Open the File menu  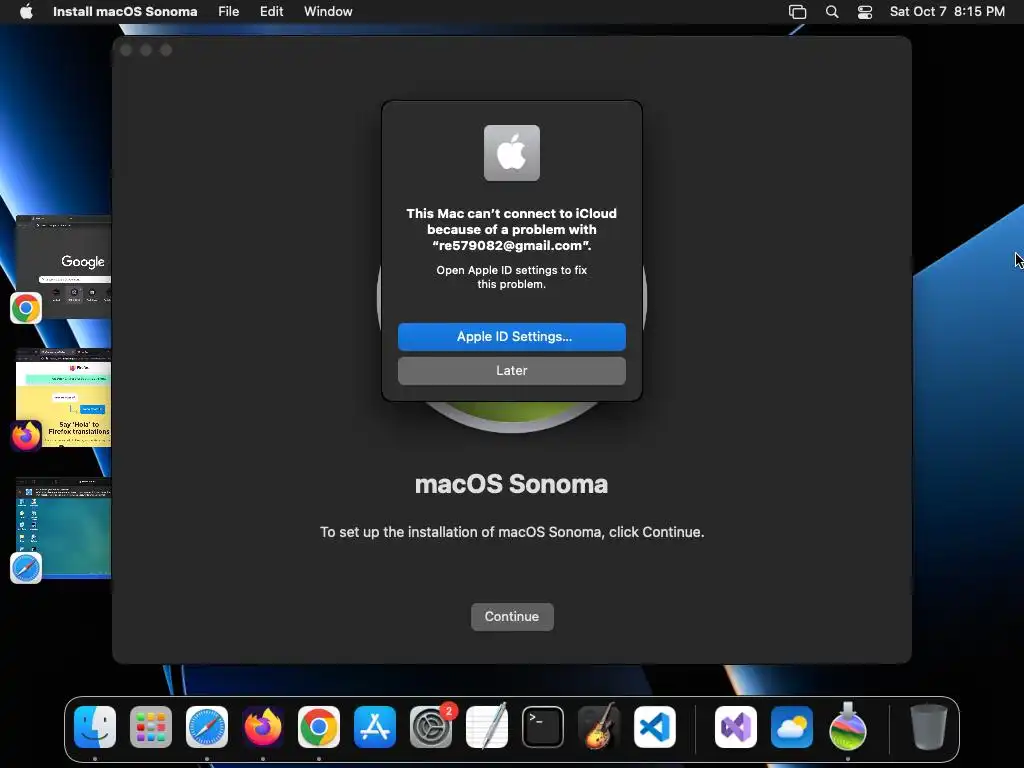point(229,11)
